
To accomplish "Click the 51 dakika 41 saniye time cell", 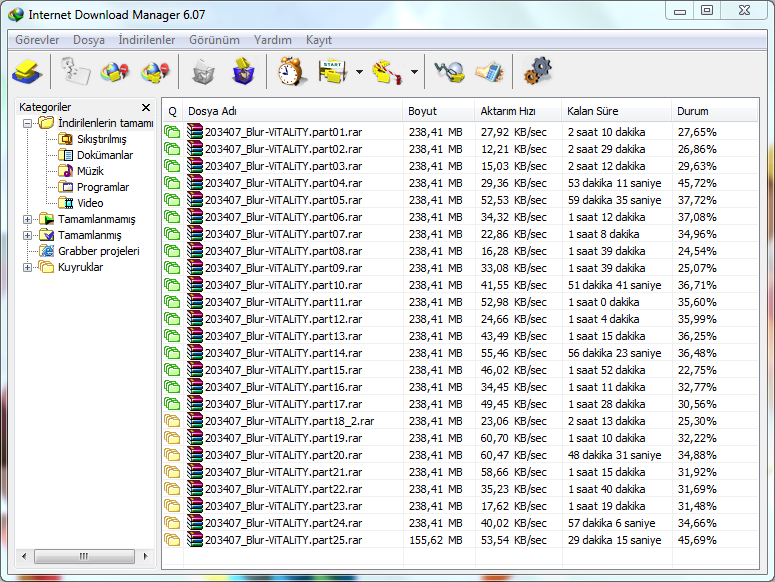I will coord(614,285).
